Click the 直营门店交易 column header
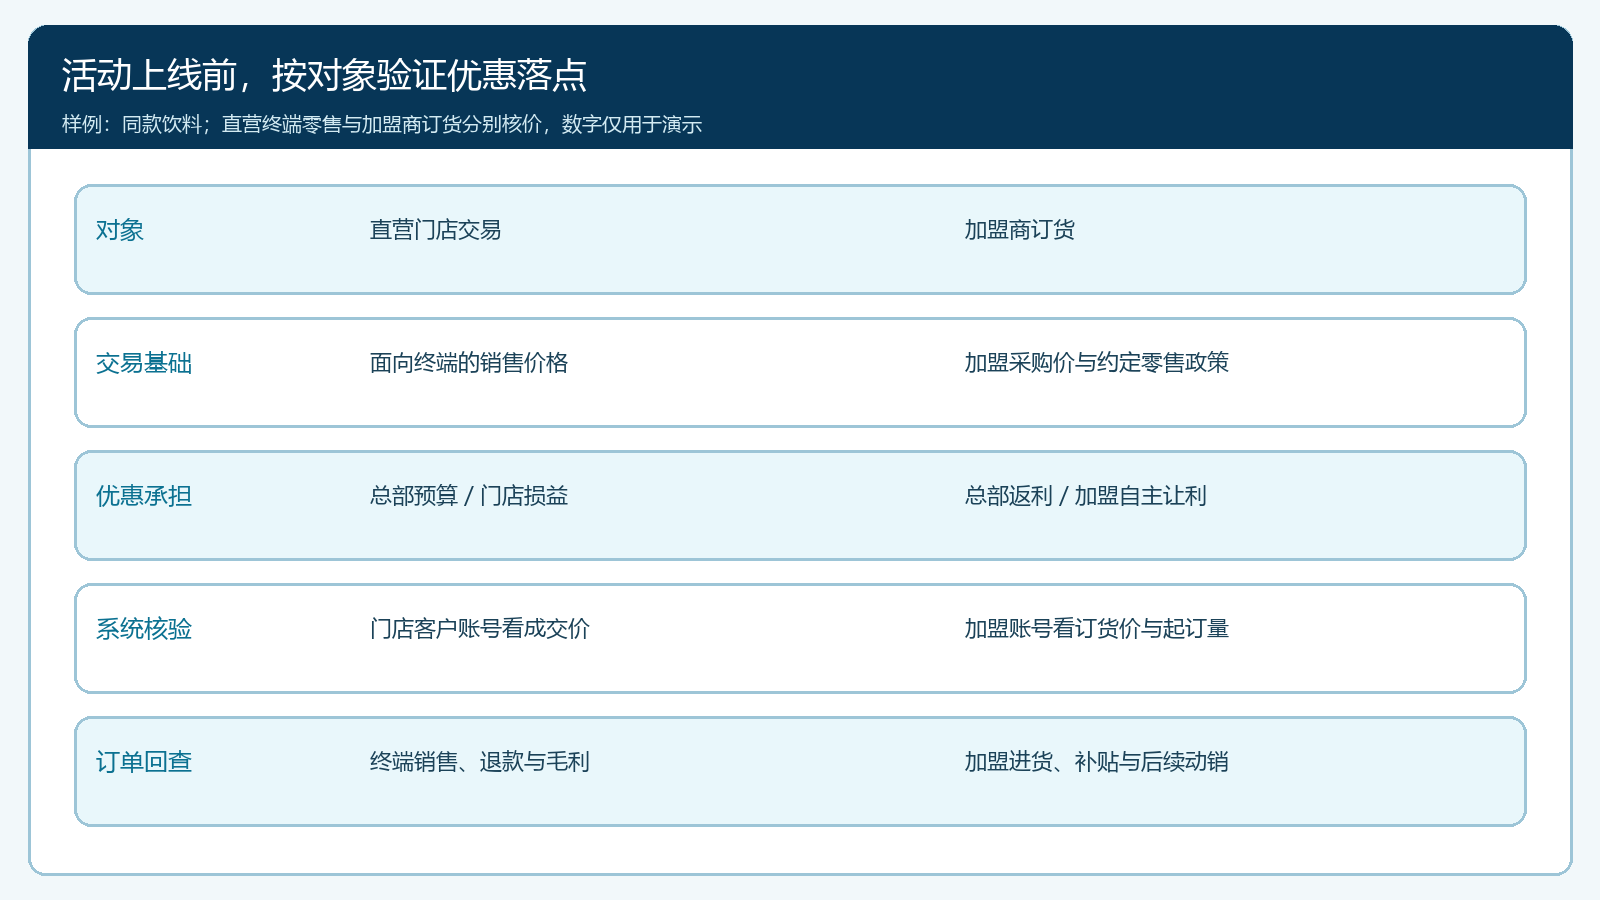The image size is (1600, 900). coord(435,230)
